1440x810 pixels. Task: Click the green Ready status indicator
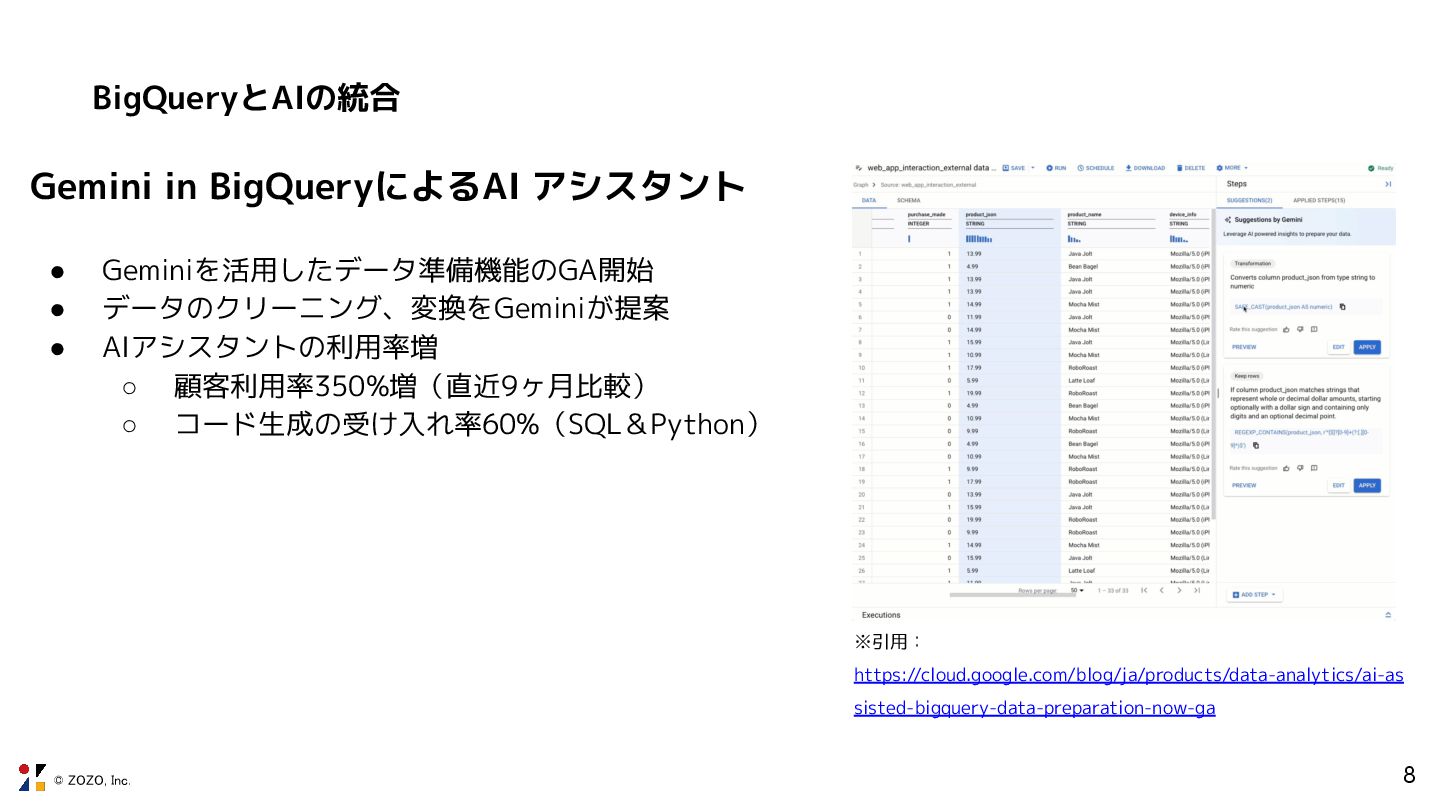[x=1380, y=168]
